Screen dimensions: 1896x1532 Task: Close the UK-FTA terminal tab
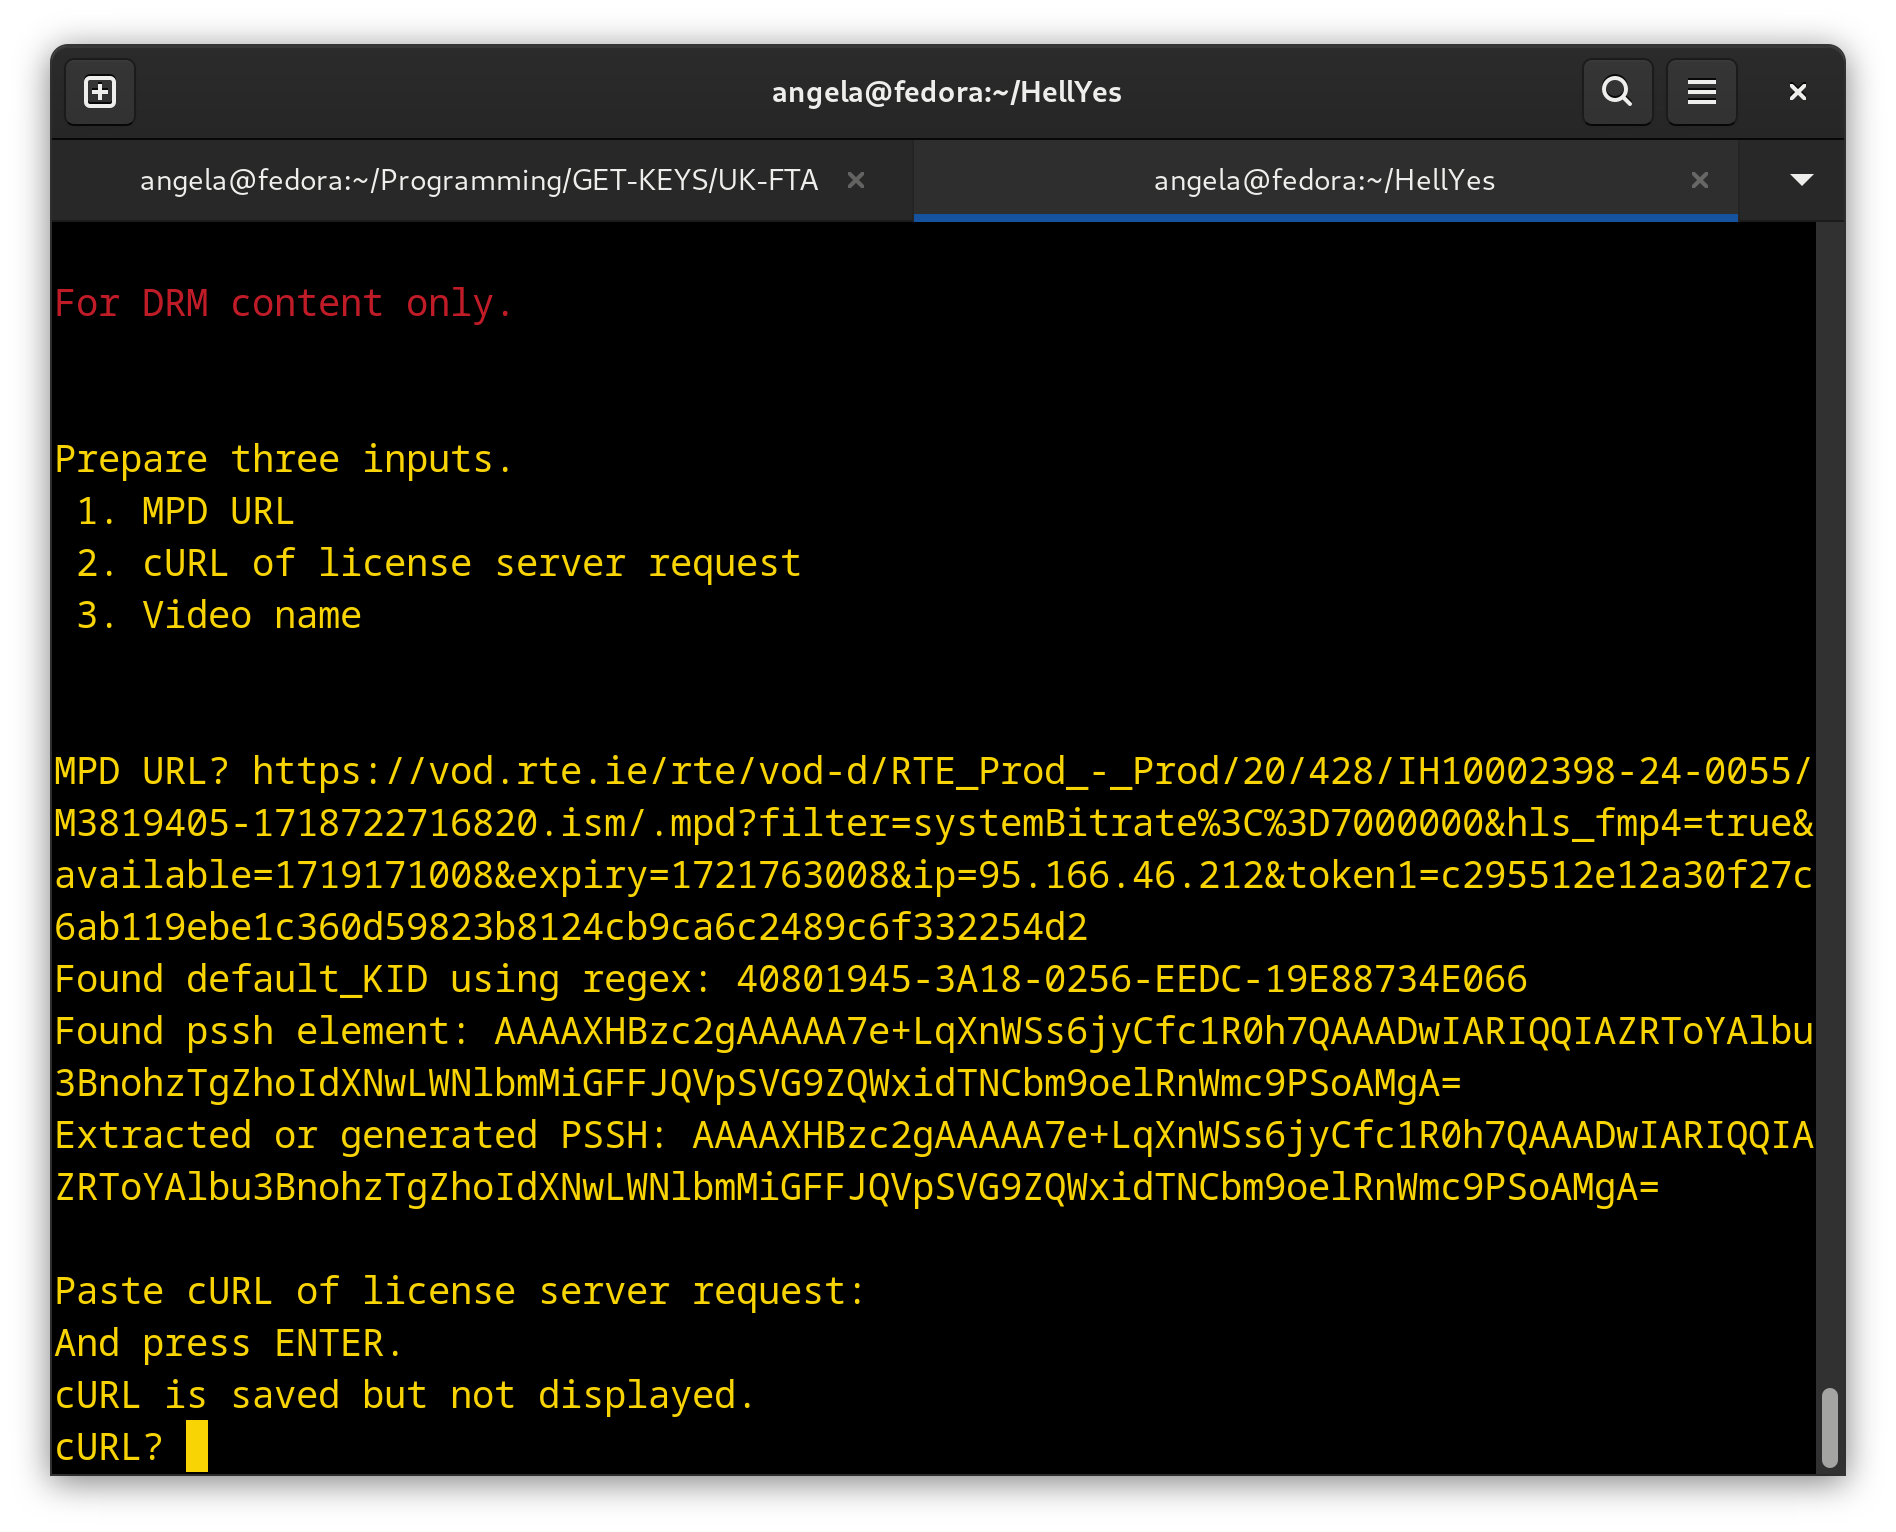point(856,180)
